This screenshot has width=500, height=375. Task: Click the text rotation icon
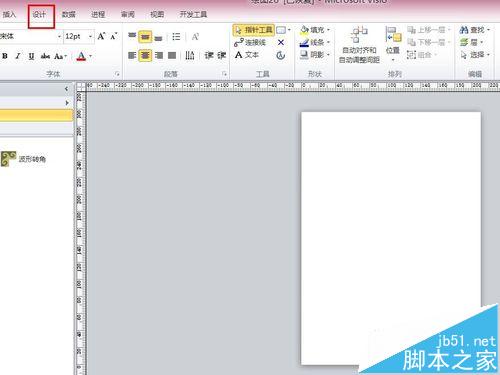pos(195,37)
